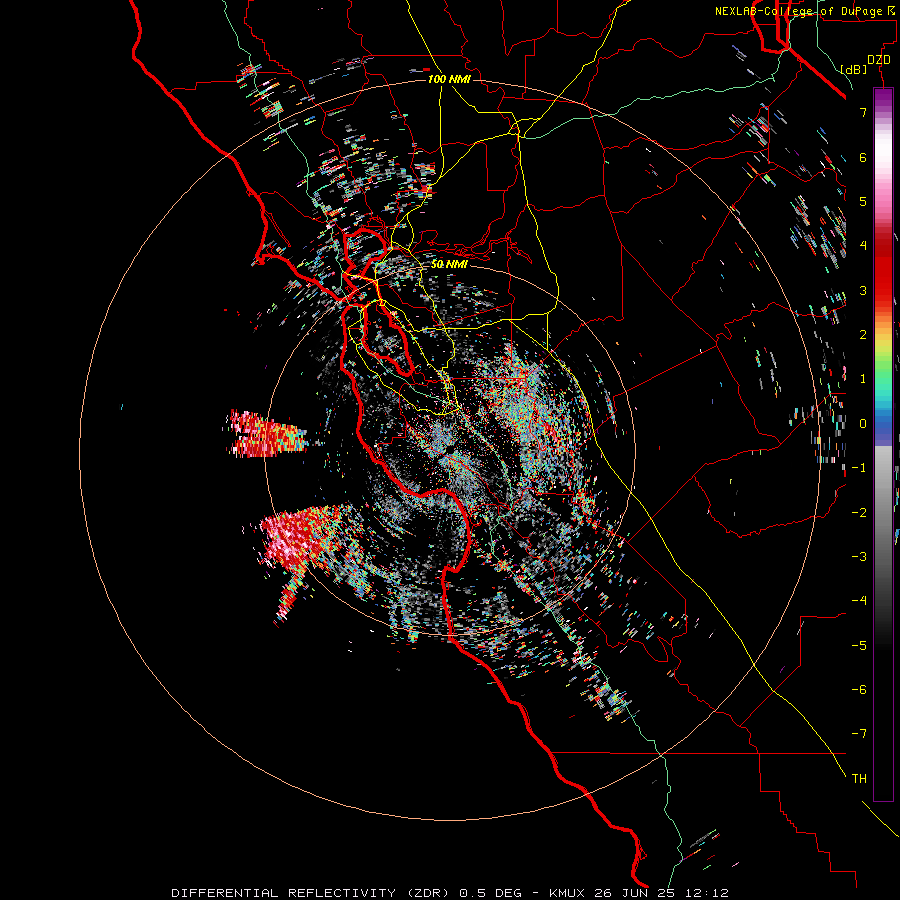Image resolution: width=900 pixels, height=900 pixels.
Task: Click the "NEXLAB-College of DuPage" credit text
Action: click(x=799, y=11)
